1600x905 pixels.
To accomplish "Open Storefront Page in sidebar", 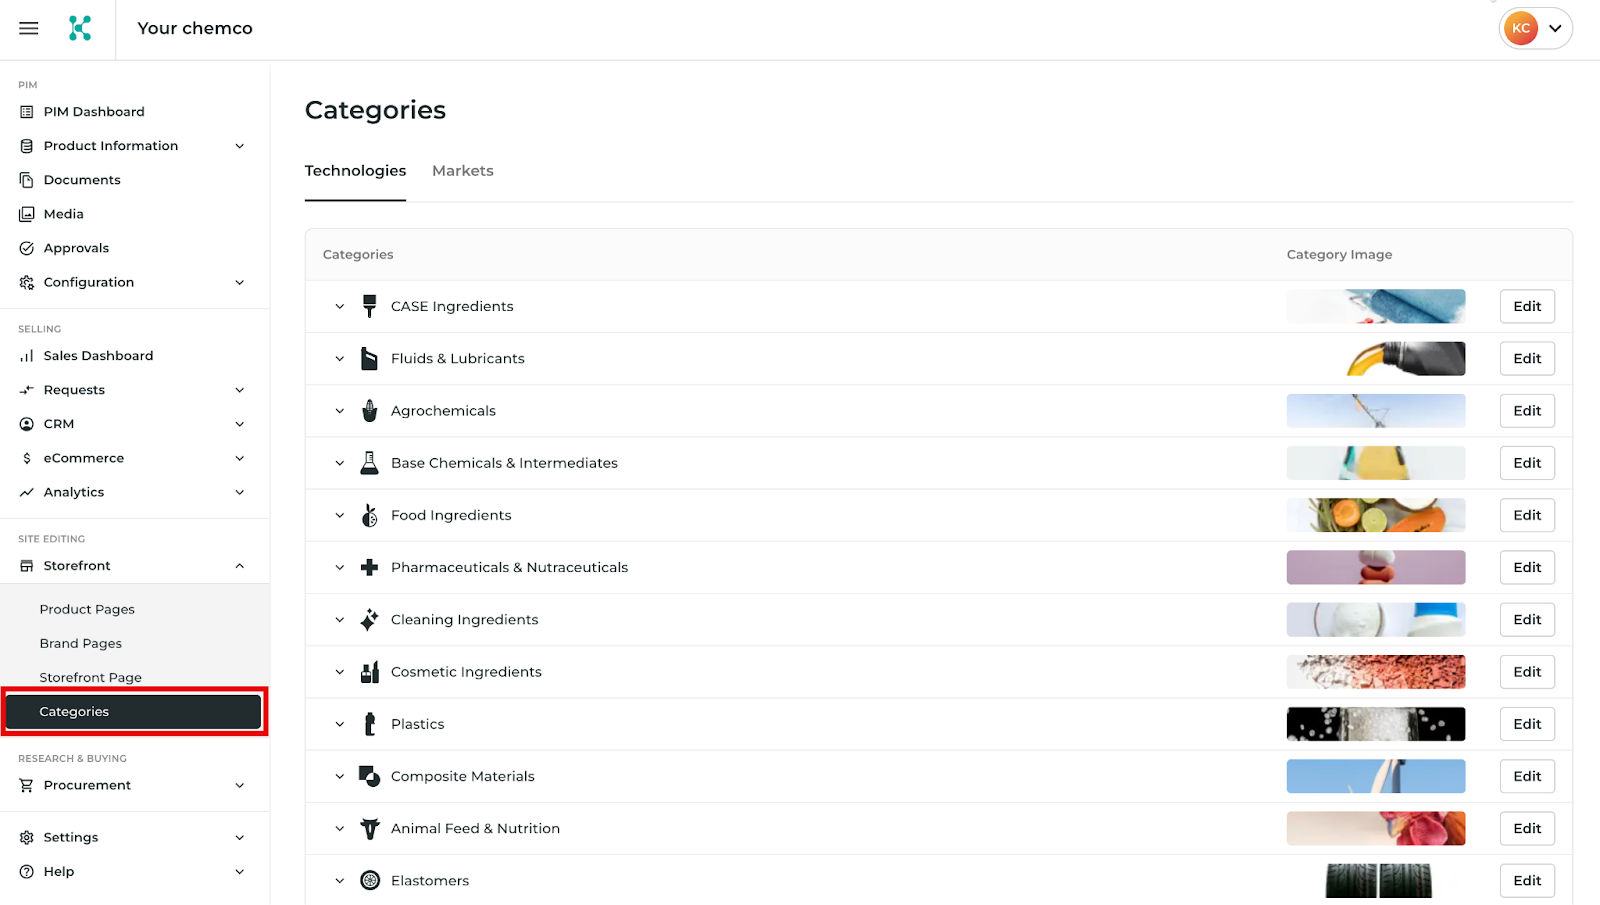I will [x=91, y=678].
